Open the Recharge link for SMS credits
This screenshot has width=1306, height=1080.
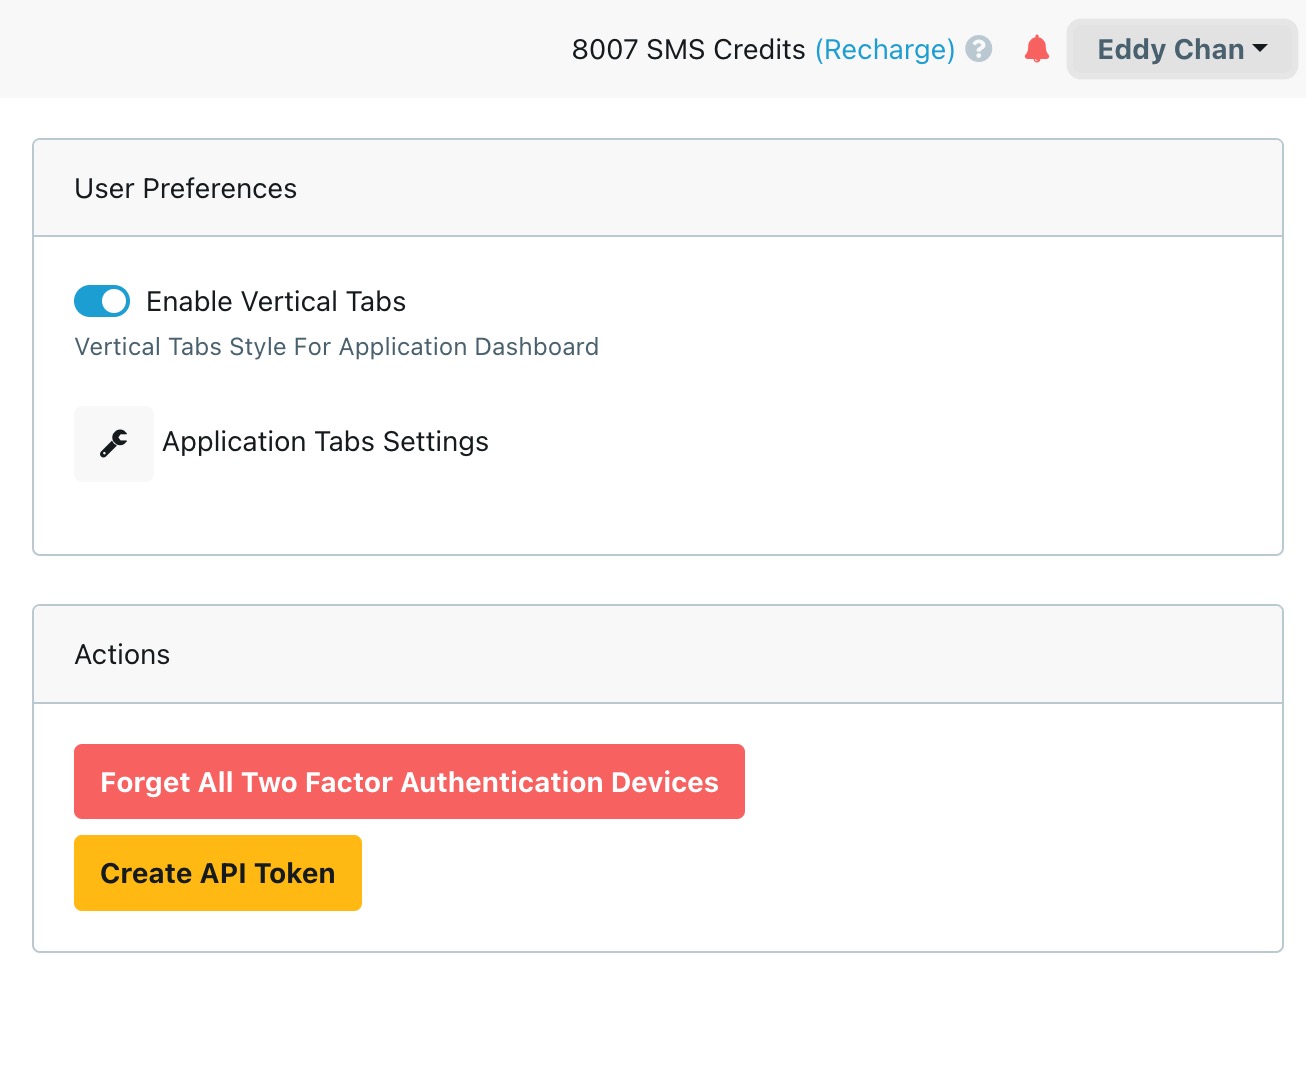(886, 48)
